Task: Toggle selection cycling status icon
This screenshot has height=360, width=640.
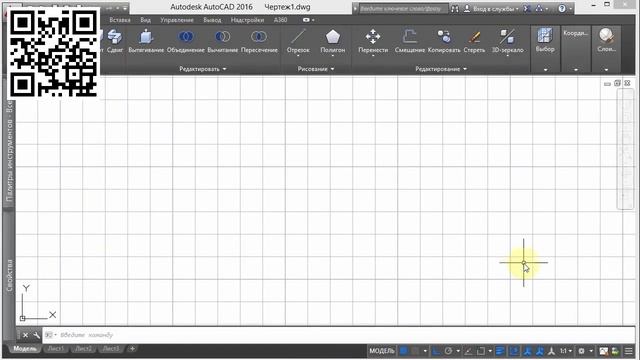Action: point(514,351)
